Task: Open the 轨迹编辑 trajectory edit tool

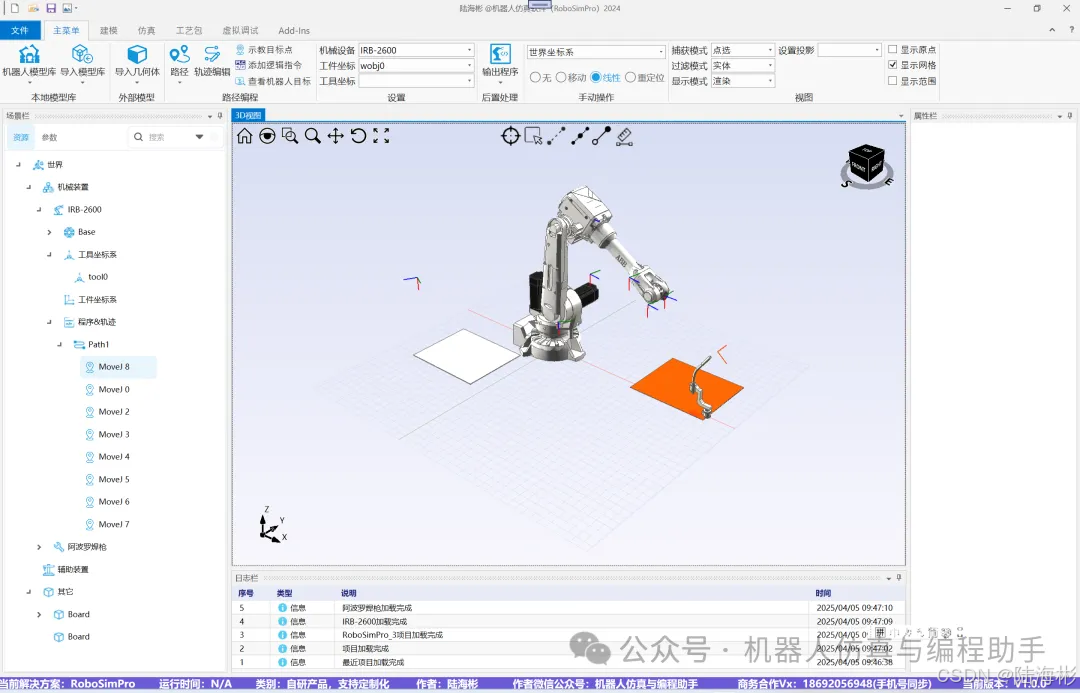Action: click(212, 61)
